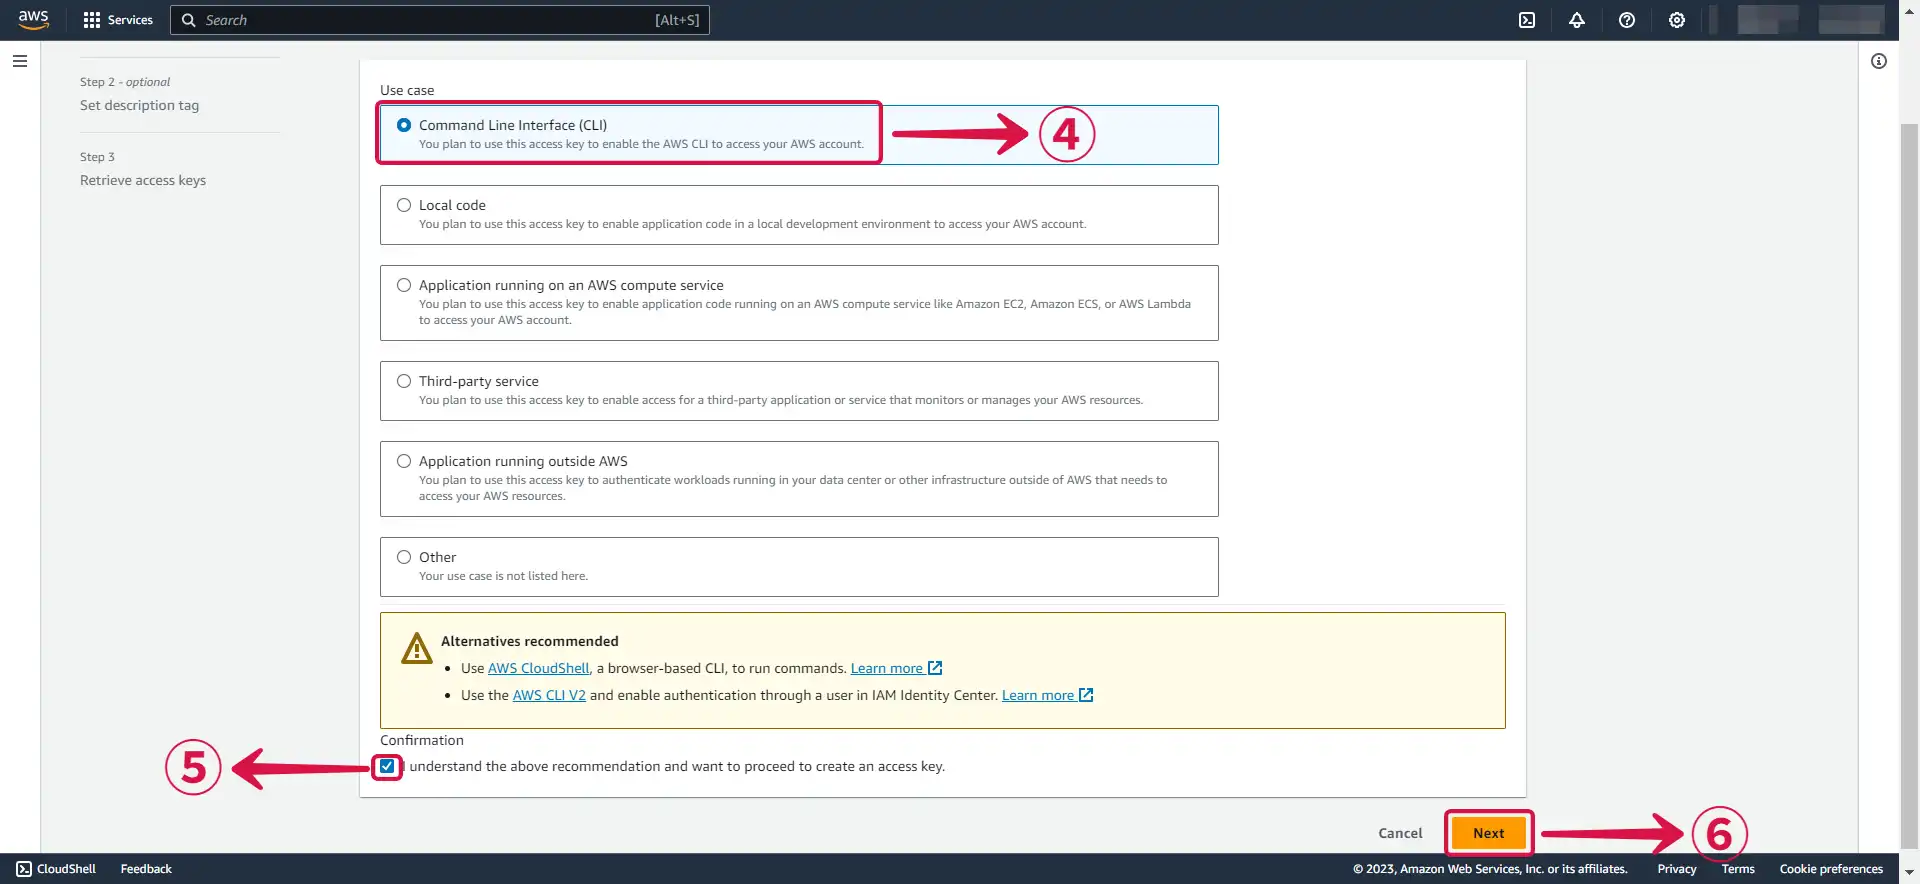The height and width of the screenshot is (884, 1920).
Task: Open the Terms footer link
Action: click(1738, 869)
